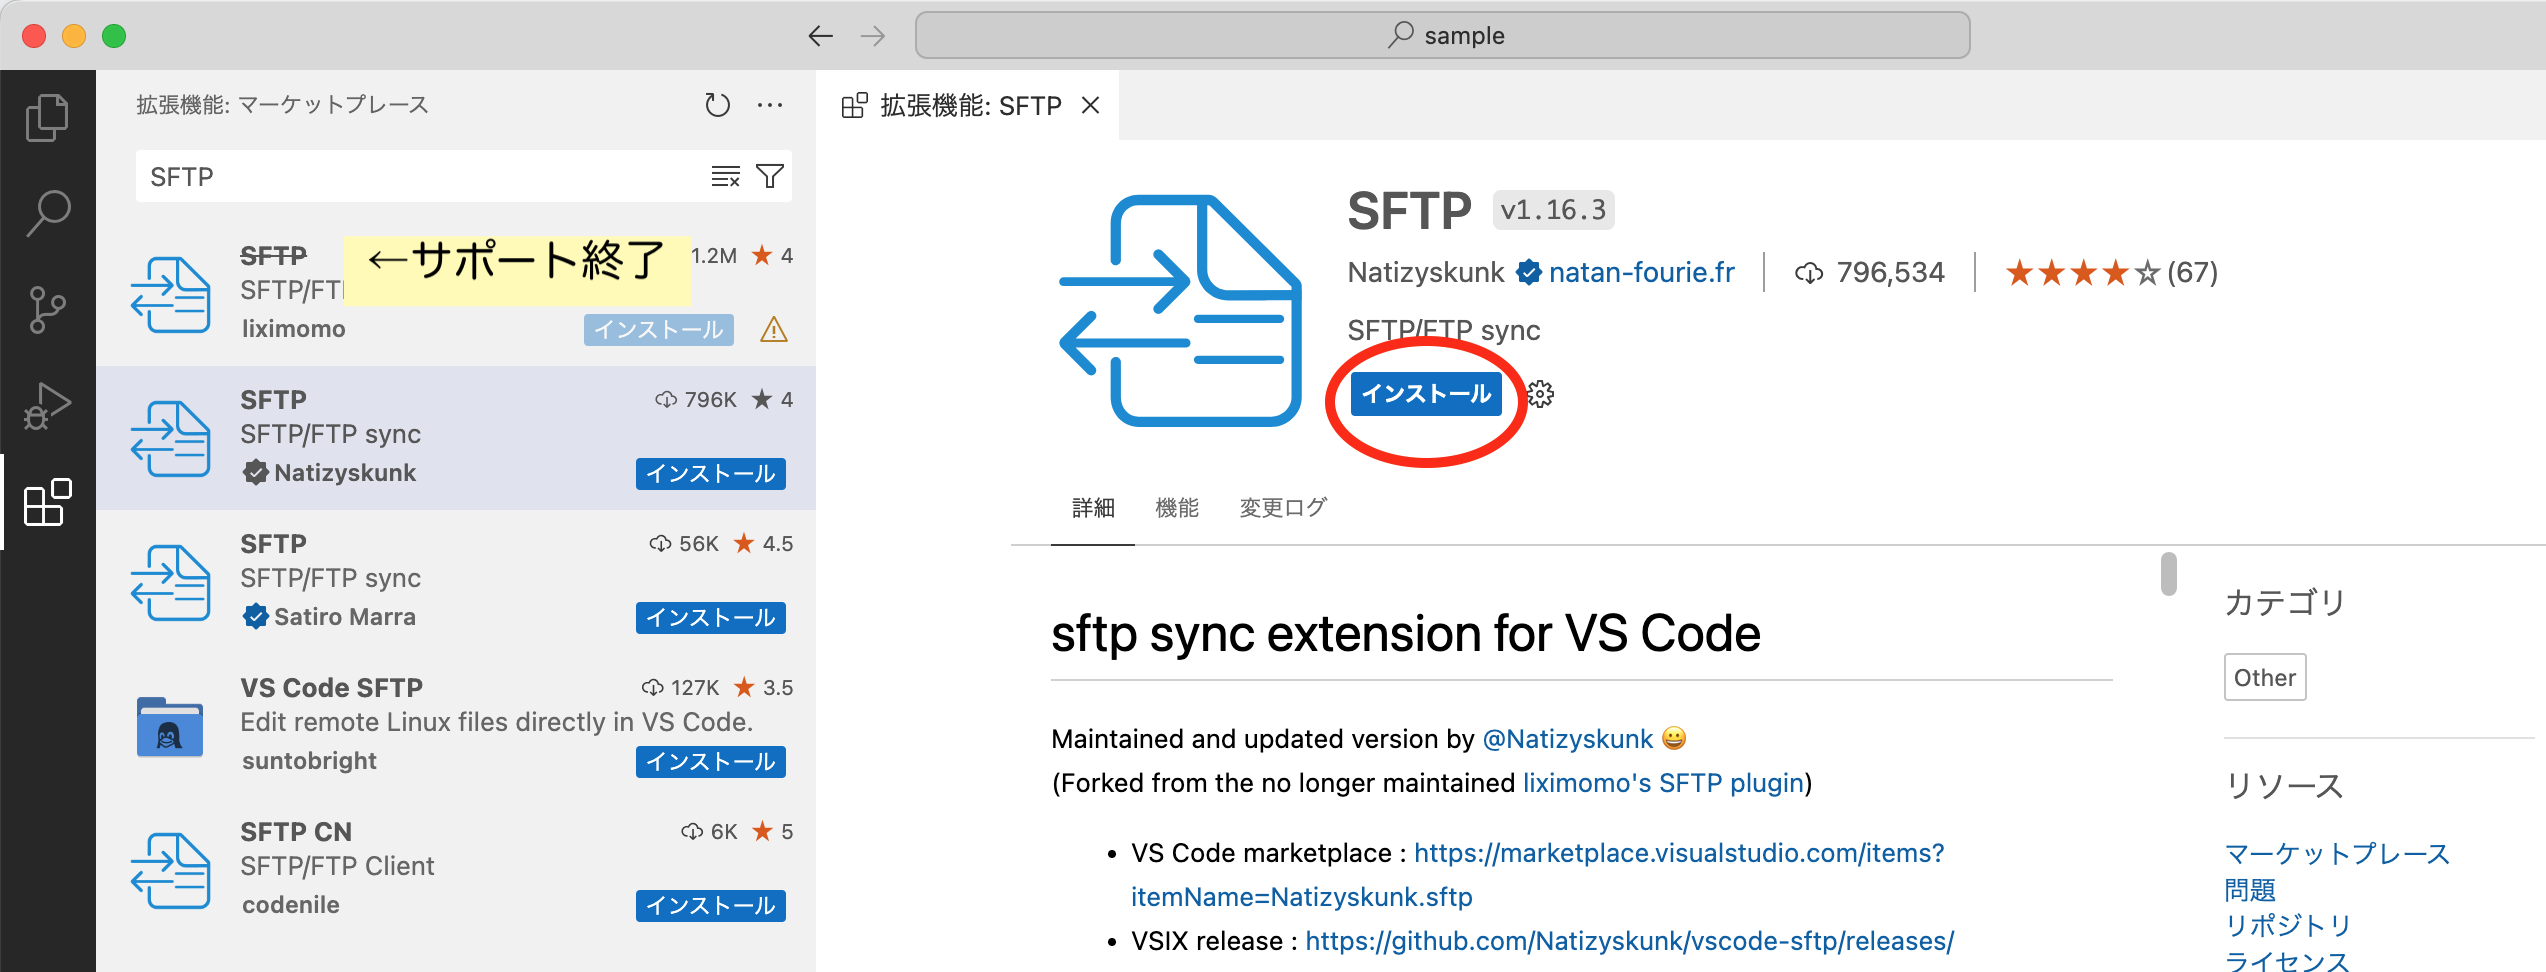Go forward using the navigation arrow
Viewport: 2546px width, 972px height.
[x=873, y=36]
